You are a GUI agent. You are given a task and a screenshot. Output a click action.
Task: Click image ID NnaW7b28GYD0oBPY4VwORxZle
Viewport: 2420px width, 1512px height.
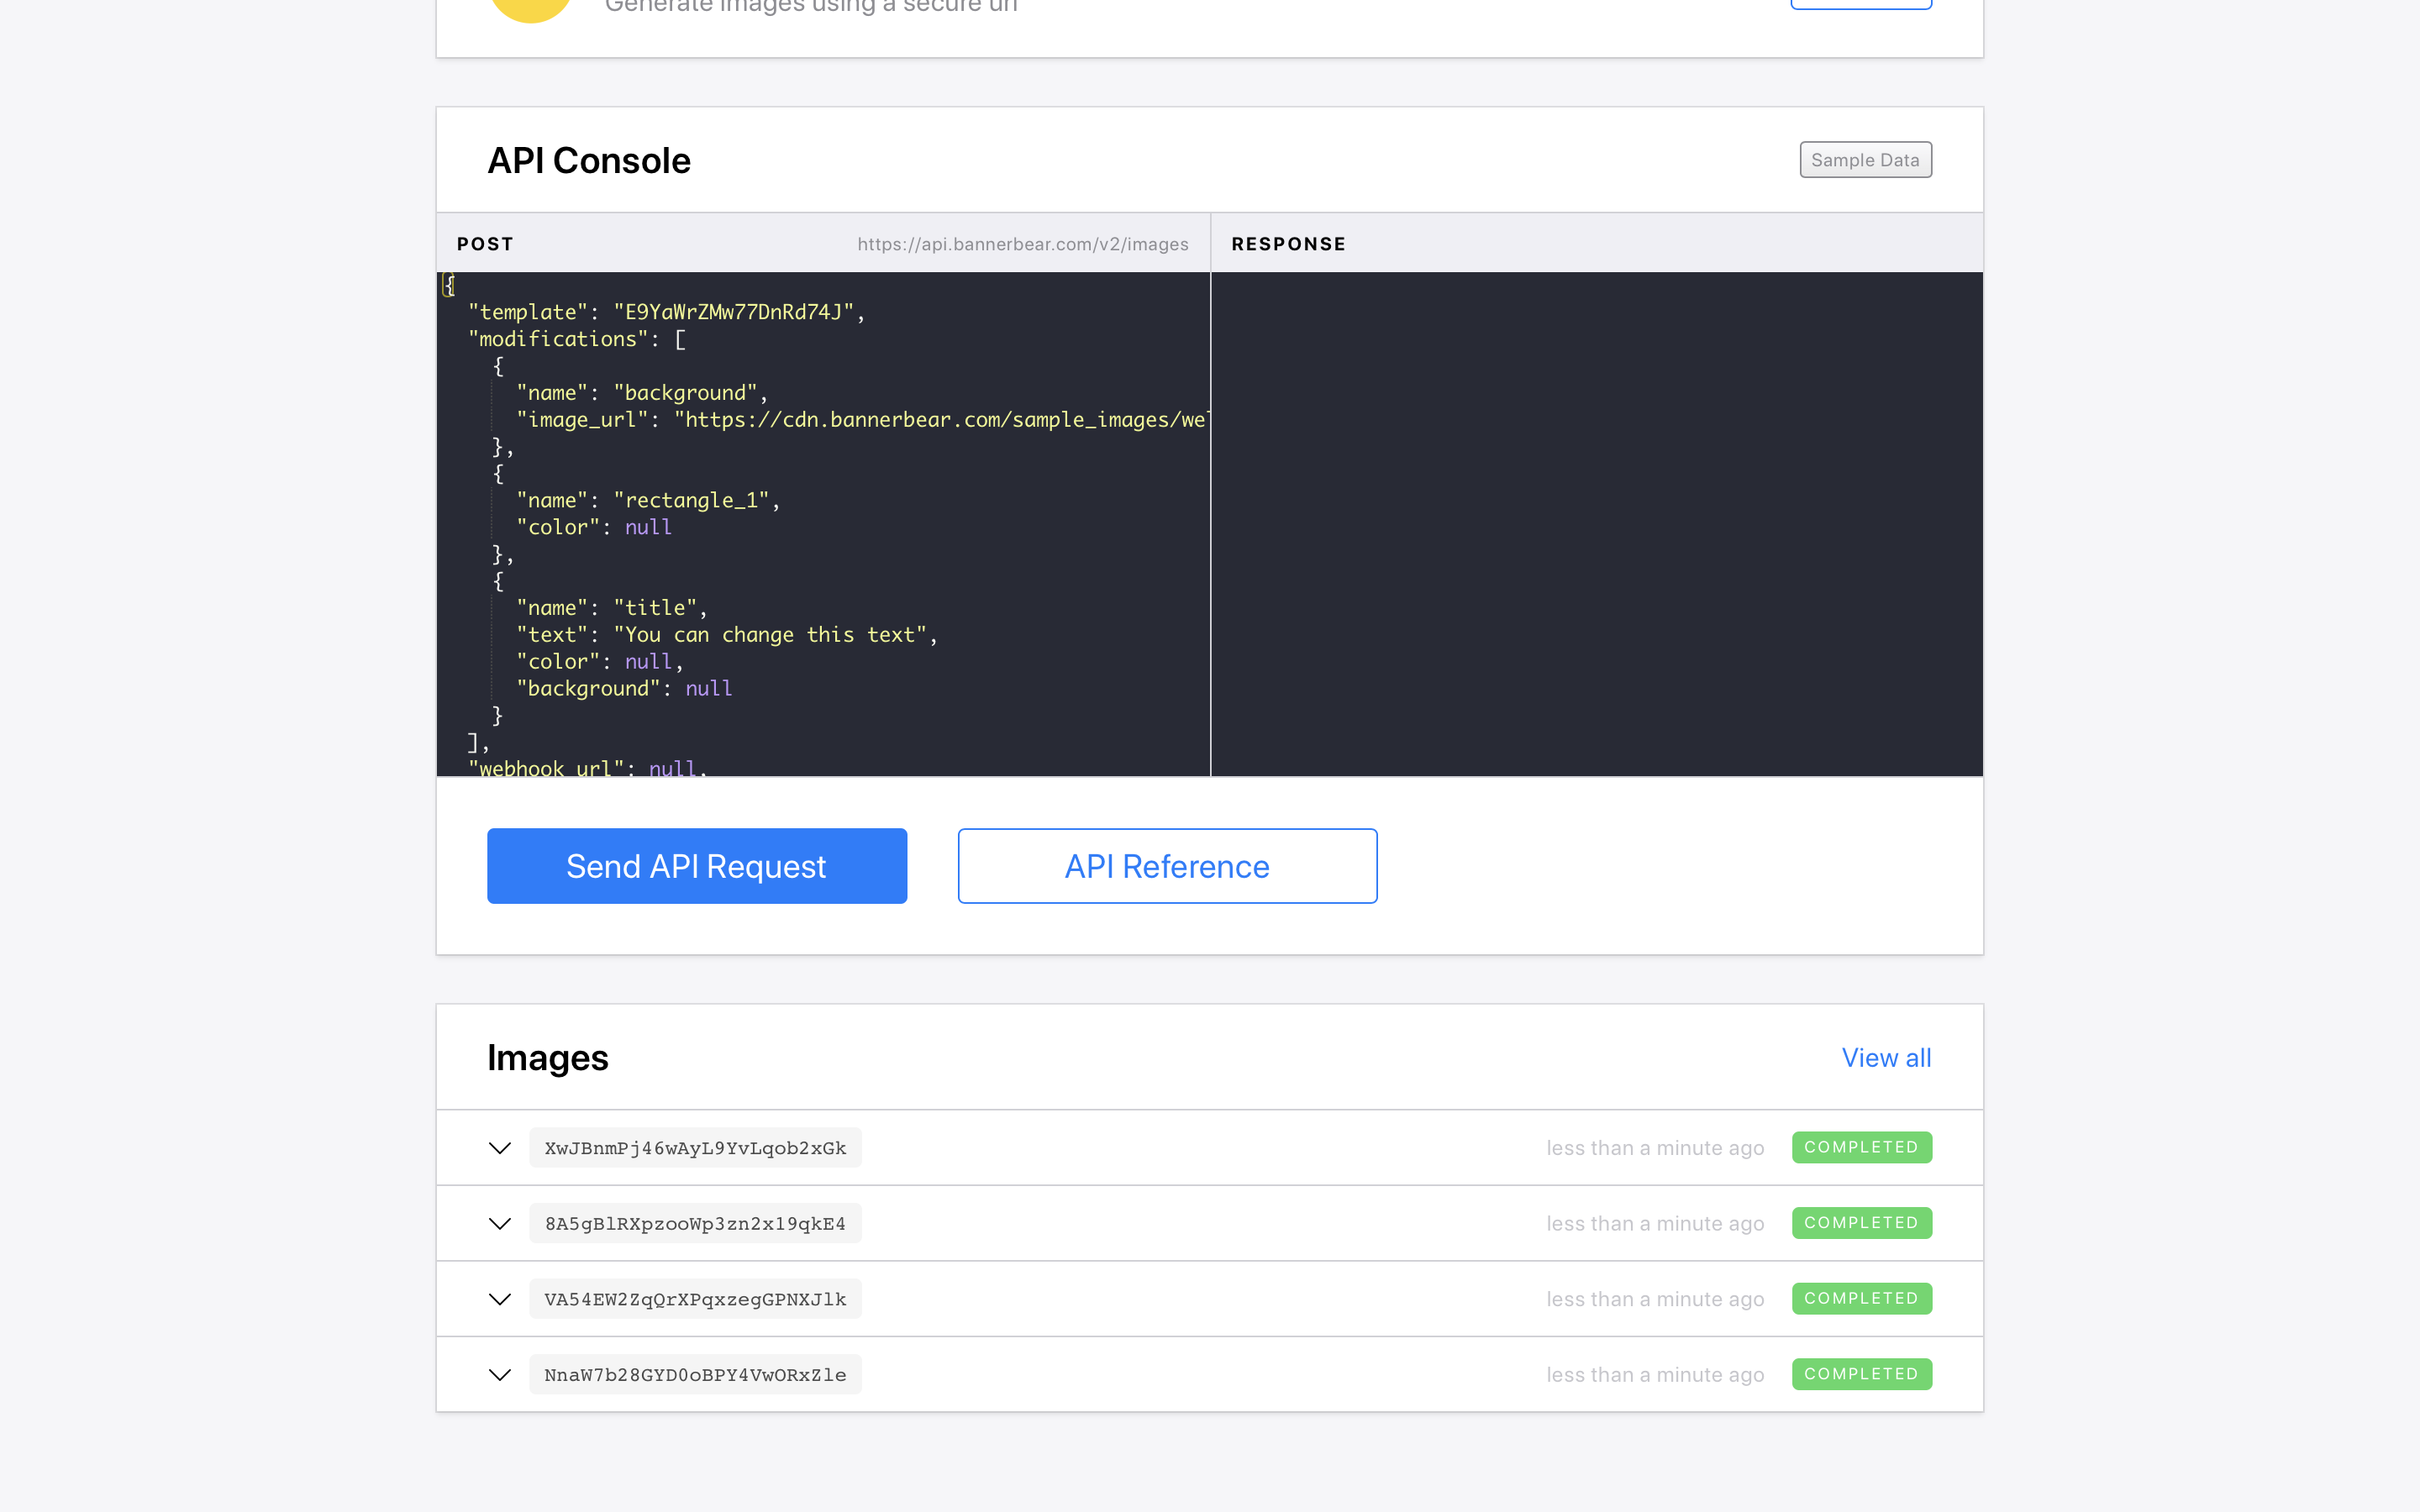(x=695, y=1375)
